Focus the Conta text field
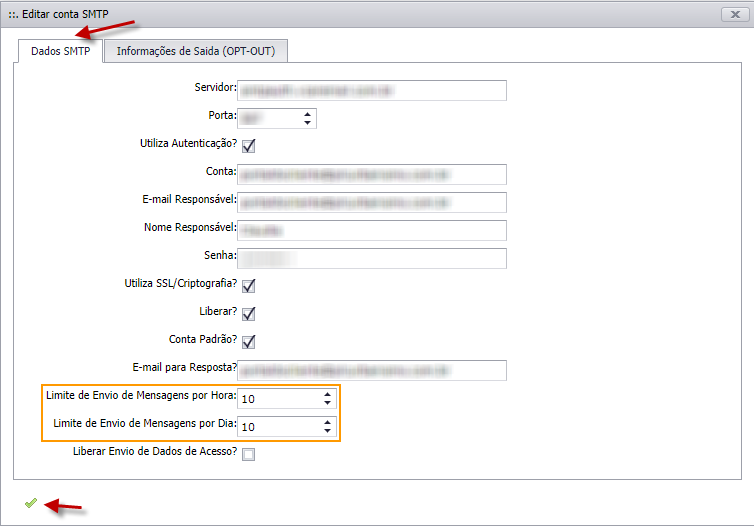The width and height of the screenshot is (754, 526). pyautogui.click(x=372, y=174)
